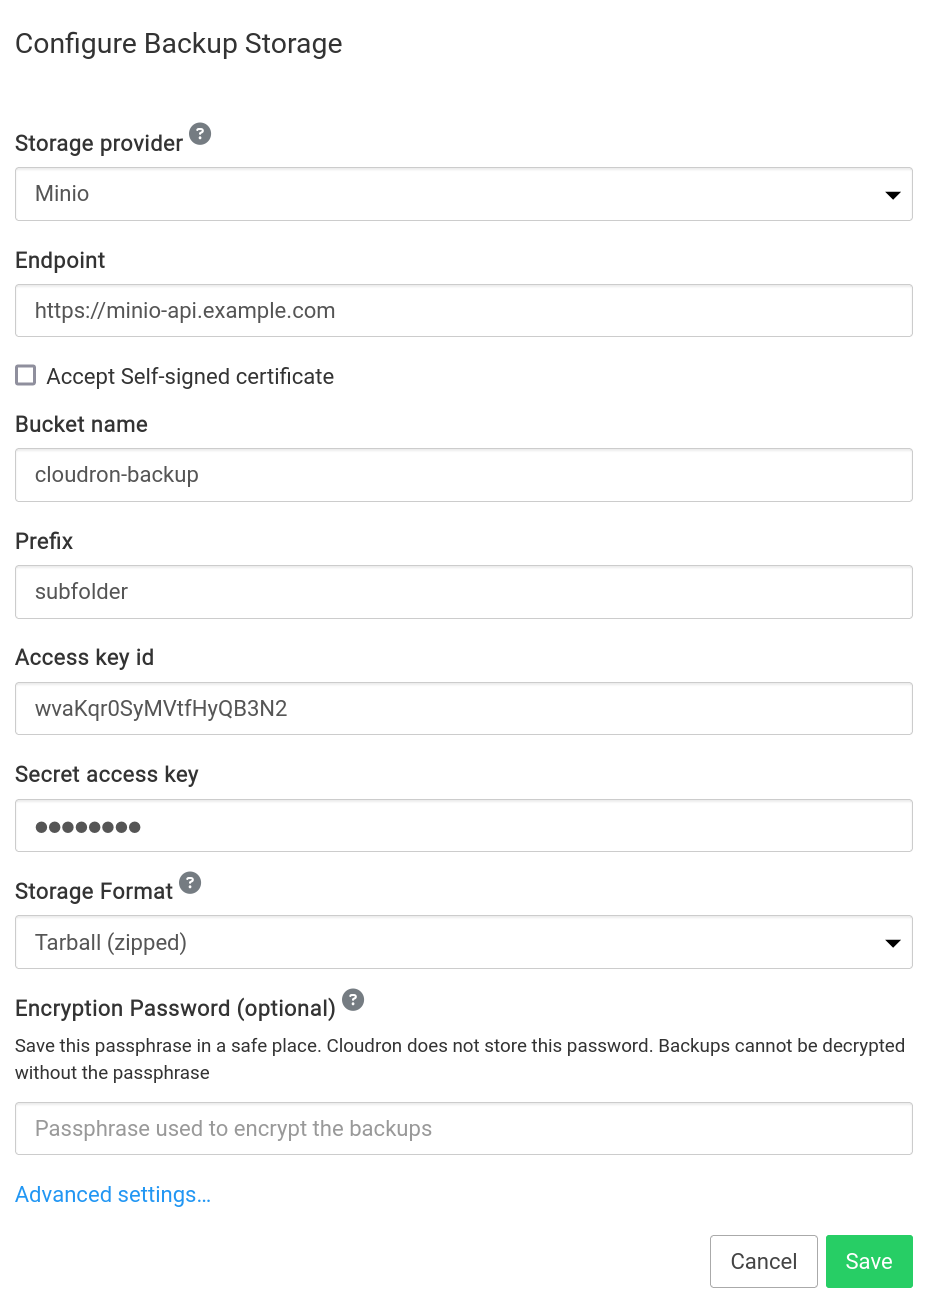
Task: Click the Save button
Action: click(x=868, y=1261)
